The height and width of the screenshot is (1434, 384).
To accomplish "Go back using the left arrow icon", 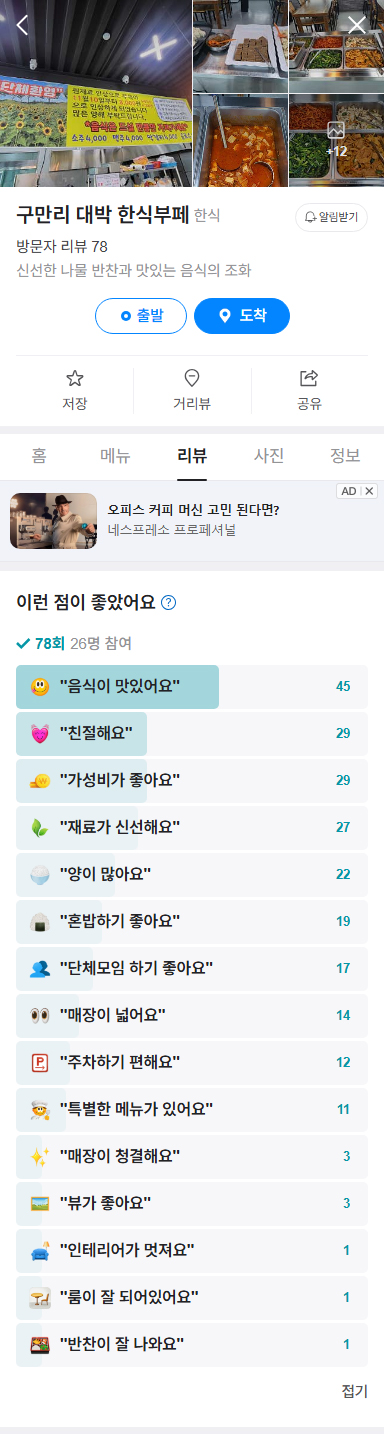I will (x=22, y=25).
